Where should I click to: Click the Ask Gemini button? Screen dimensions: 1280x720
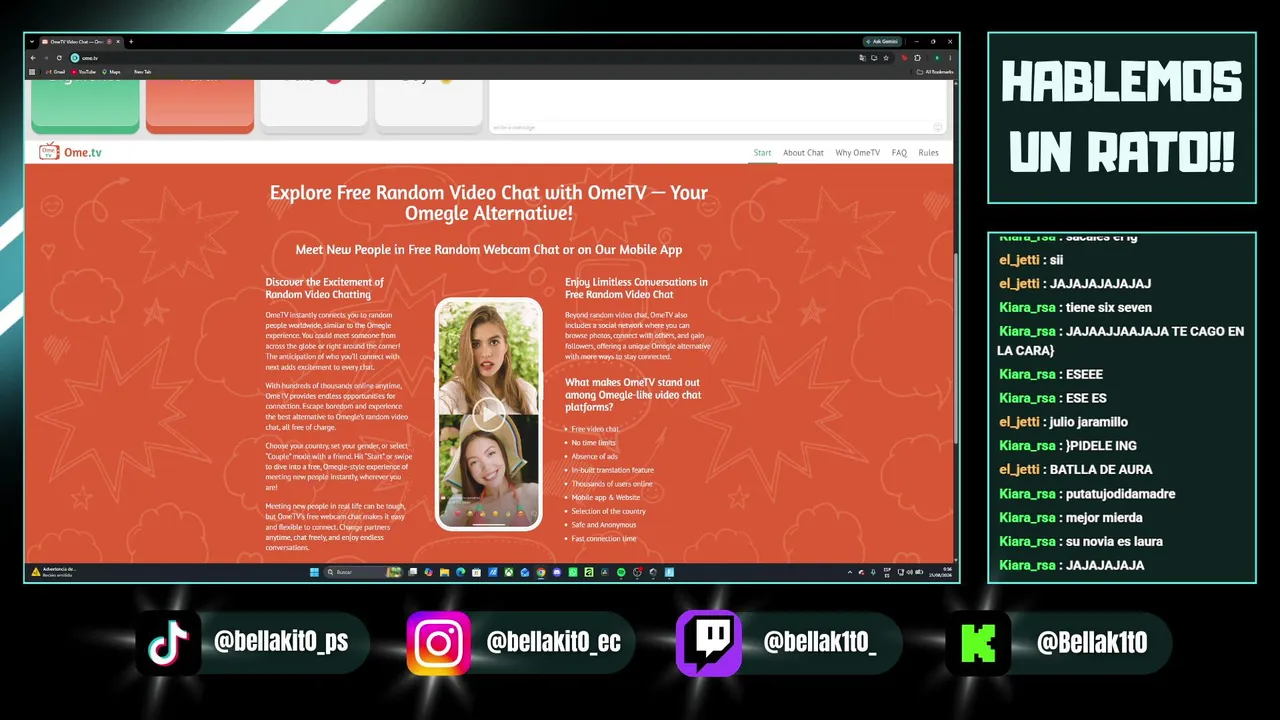click(x=882, y=42)
